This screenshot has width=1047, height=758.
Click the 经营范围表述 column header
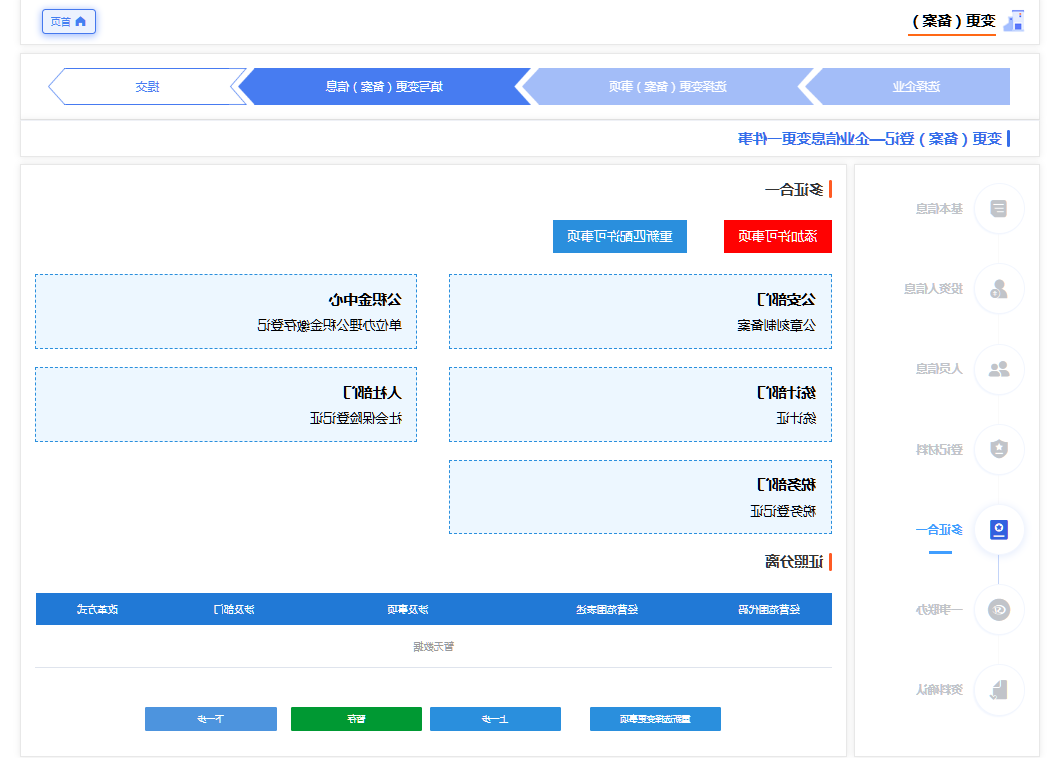tap(607, 609)
